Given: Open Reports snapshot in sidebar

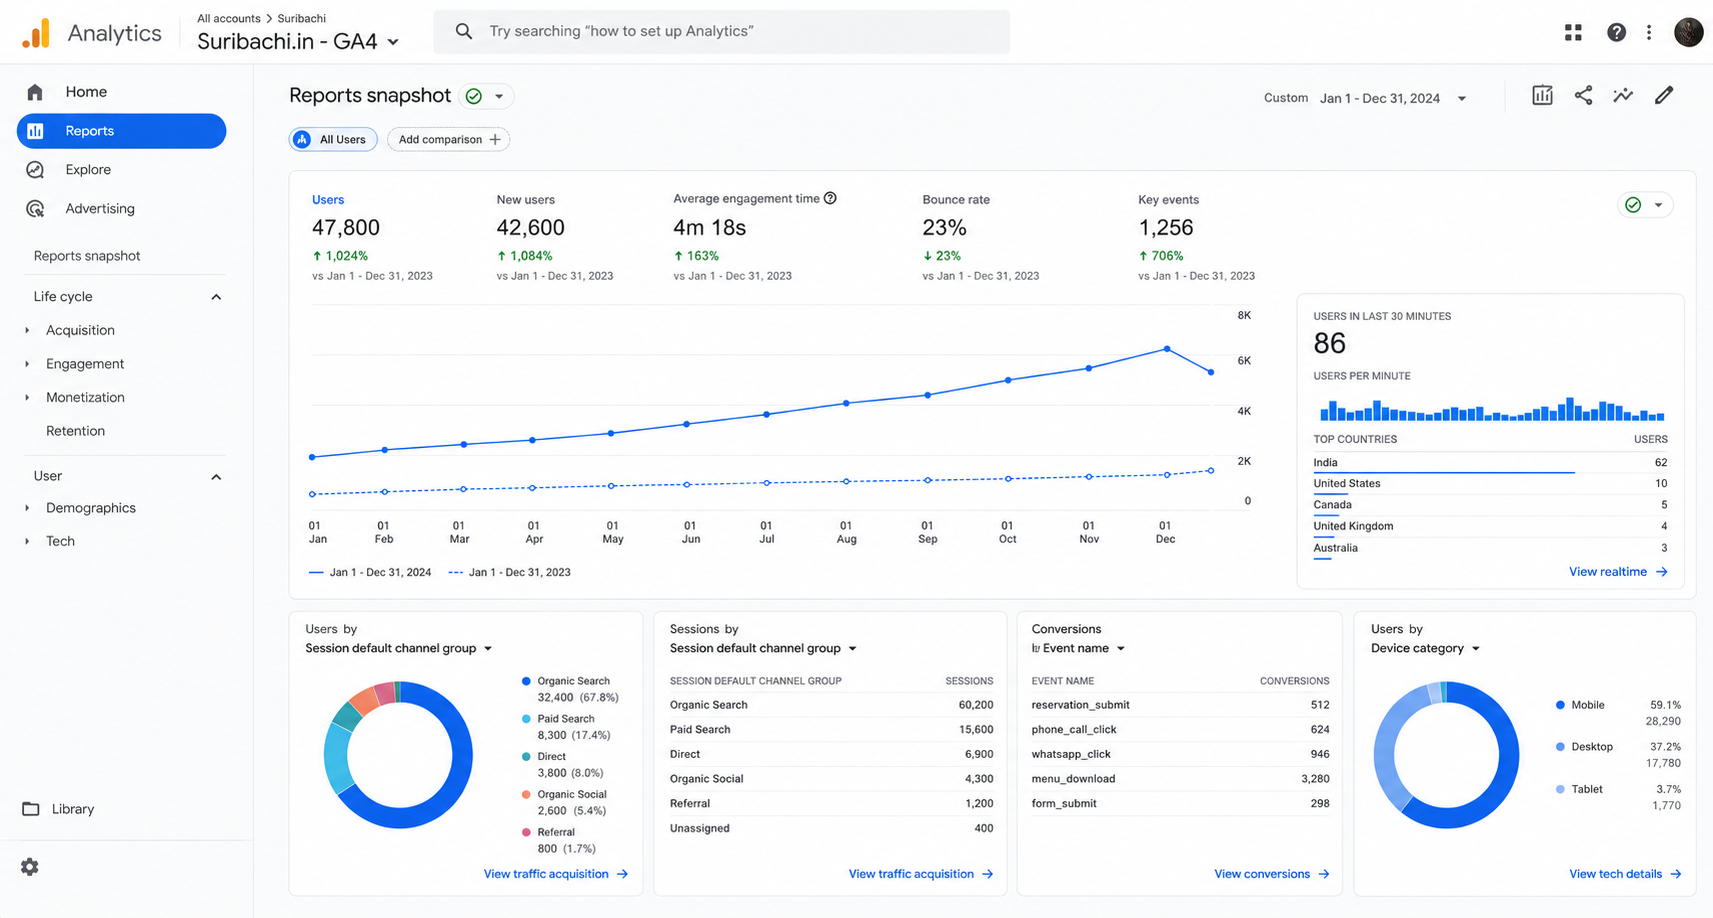Looking at the screenshot, I should point(87,256).
